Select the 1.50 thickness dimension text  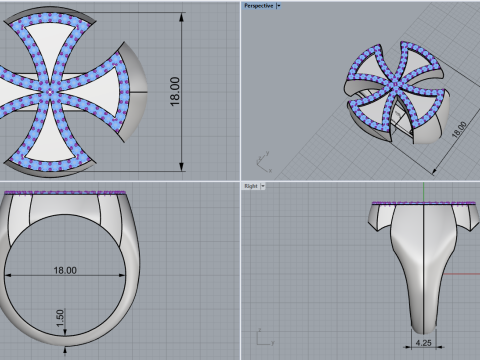pos(60,318)
